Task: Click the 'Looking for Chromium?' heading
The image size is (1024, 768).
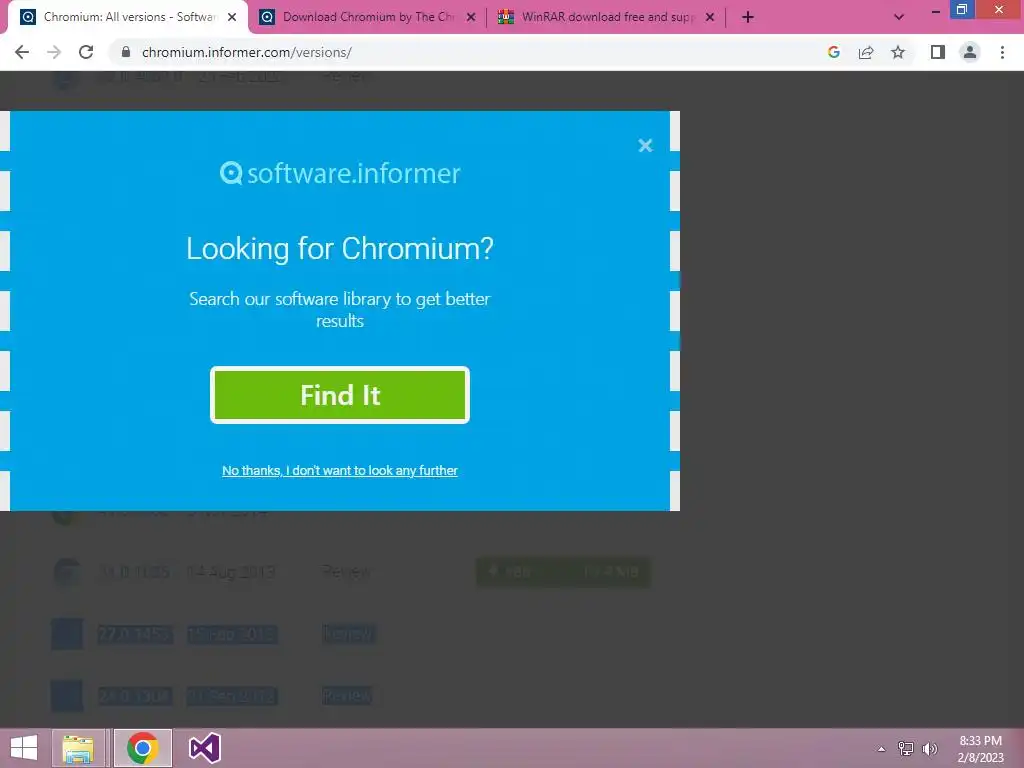Action: [x=340, y=249]
